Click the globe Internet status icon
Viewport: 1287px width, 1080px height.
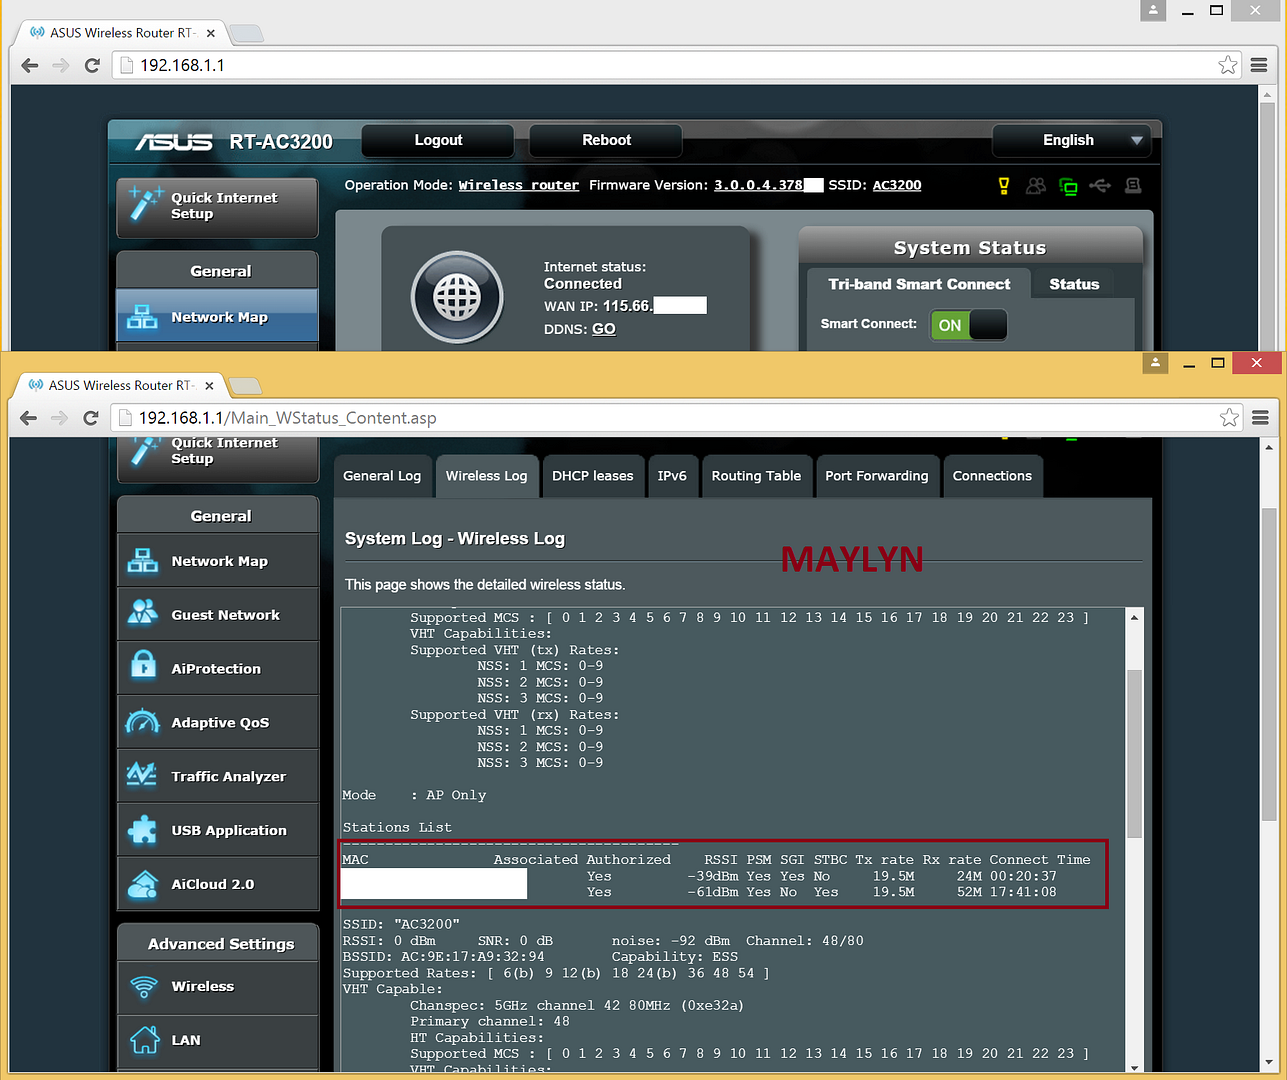tap(457, 297)
